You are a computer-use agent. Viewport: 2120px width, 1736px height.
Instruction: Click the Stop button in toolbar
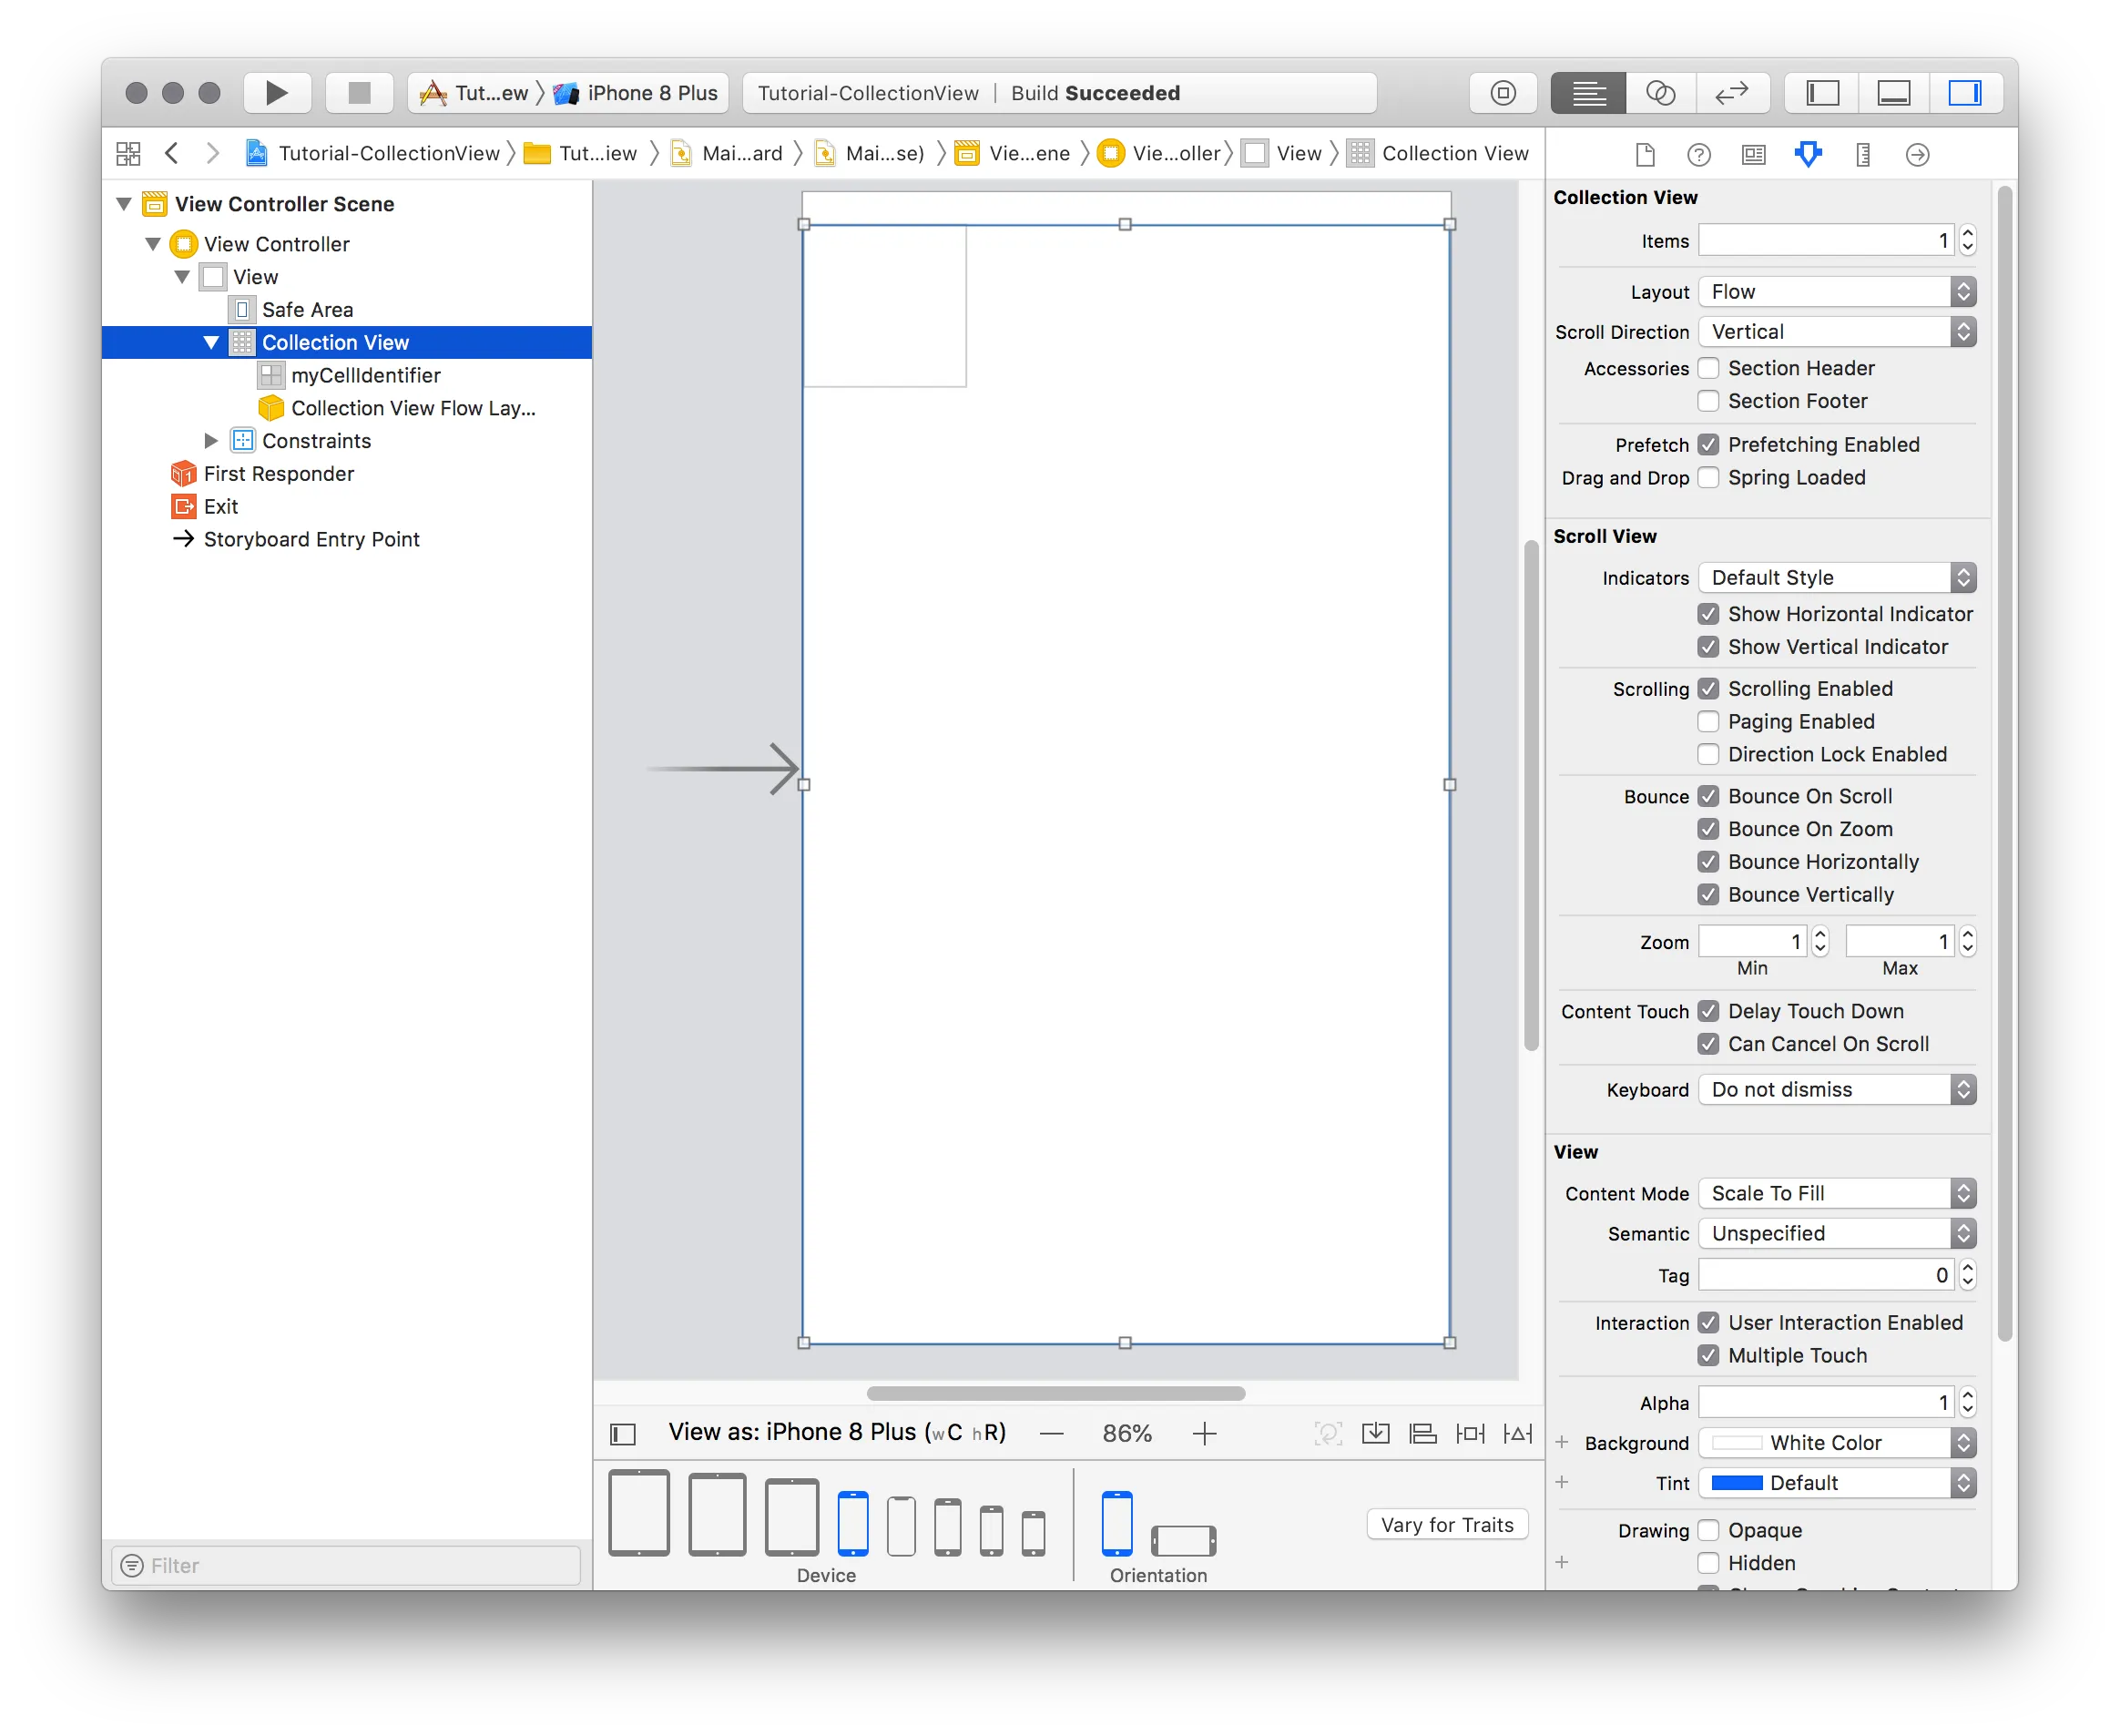359,93
